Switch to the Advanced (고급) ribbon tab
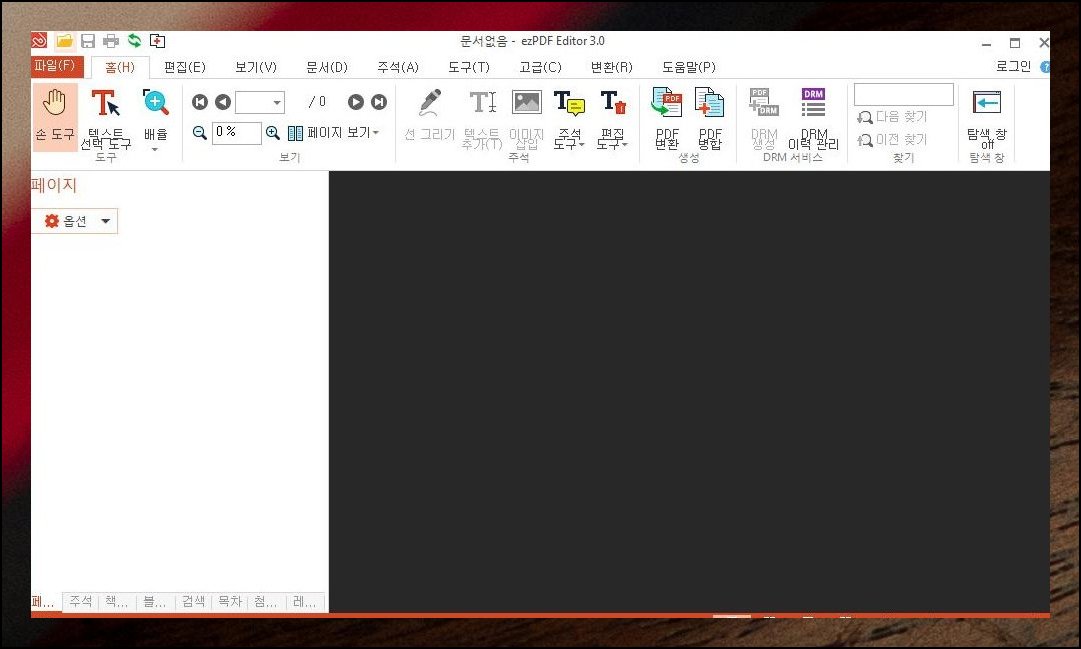Image resolution: width=1081 pixels, height=649 pixels. coord(540,67)
